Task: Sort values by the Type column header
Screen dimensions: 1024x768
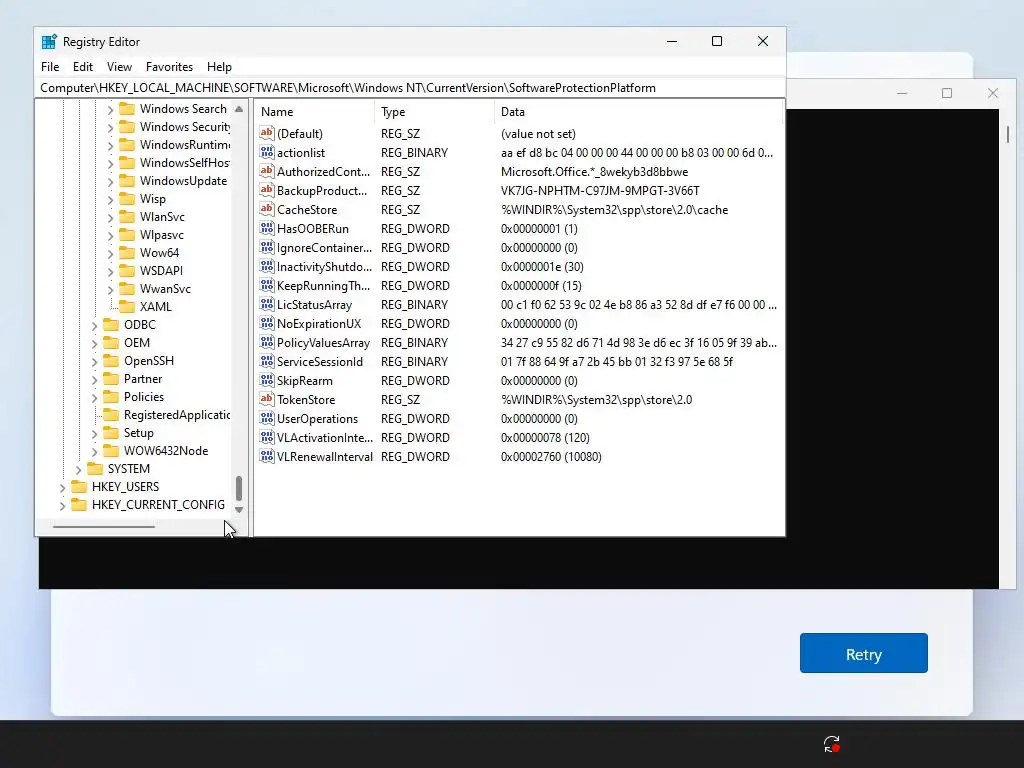Action: (434, 112)
